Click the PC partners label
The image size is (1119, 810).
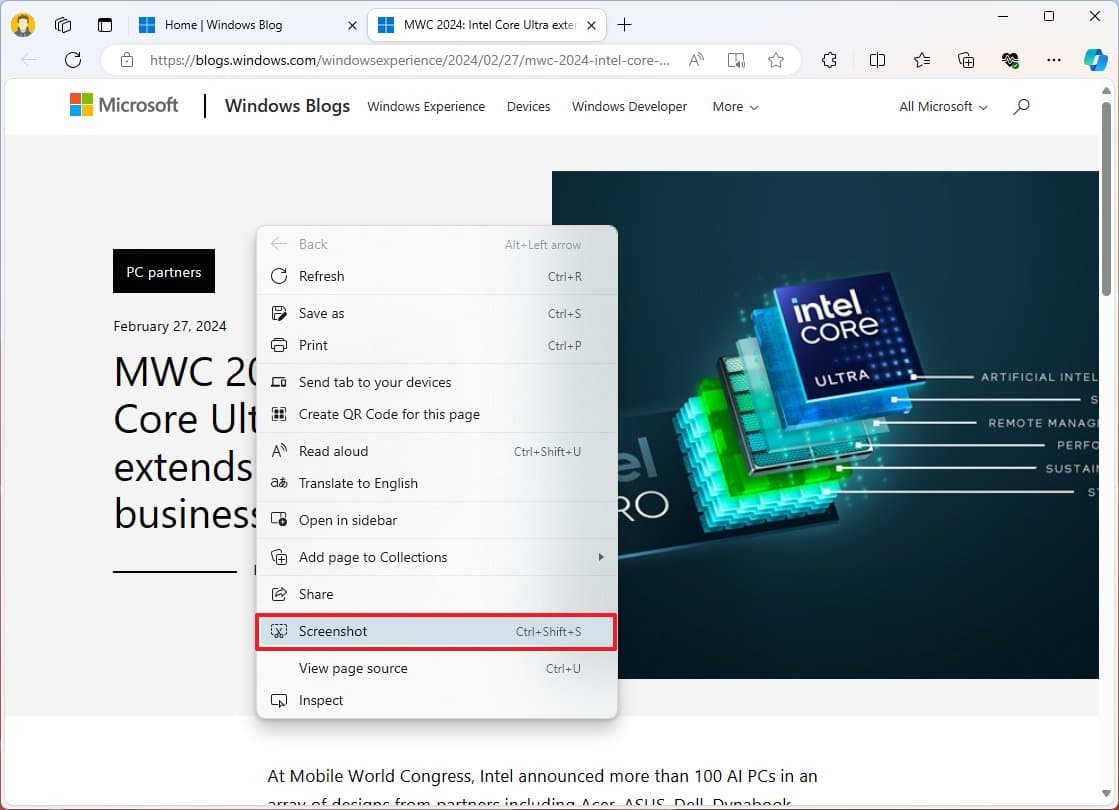tap(163, 271)
